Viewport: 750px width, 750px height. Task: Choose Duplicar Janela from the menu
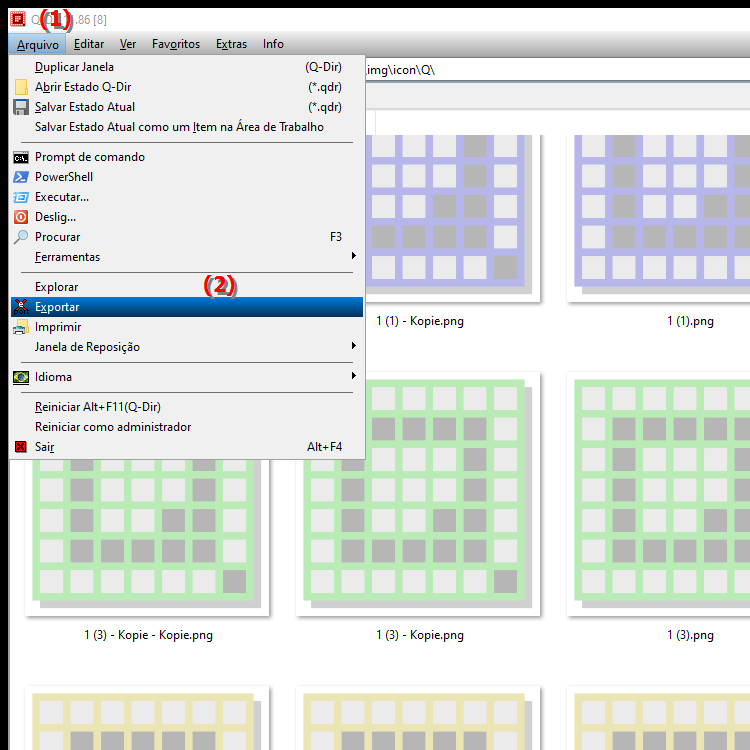tap(187, 67)
